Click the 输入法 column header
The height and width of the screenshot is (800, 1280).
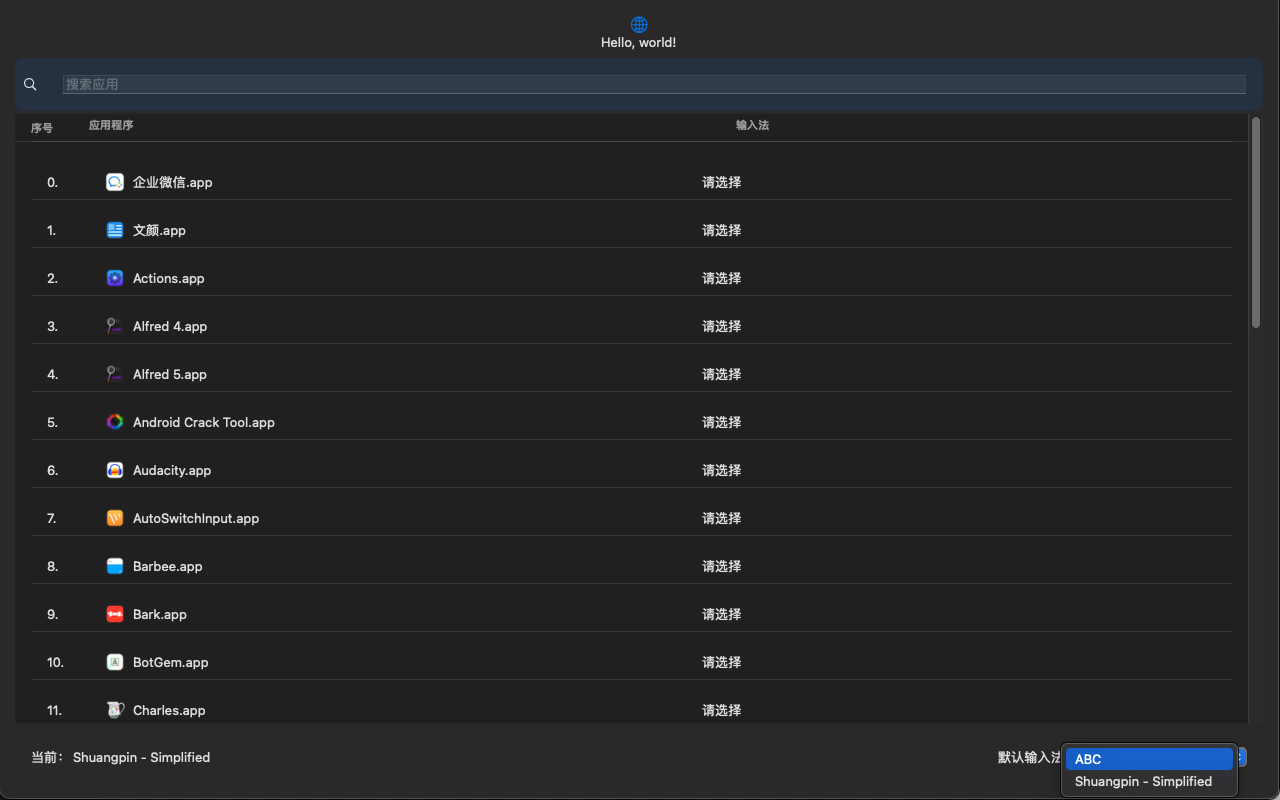[x=752, y=126]
